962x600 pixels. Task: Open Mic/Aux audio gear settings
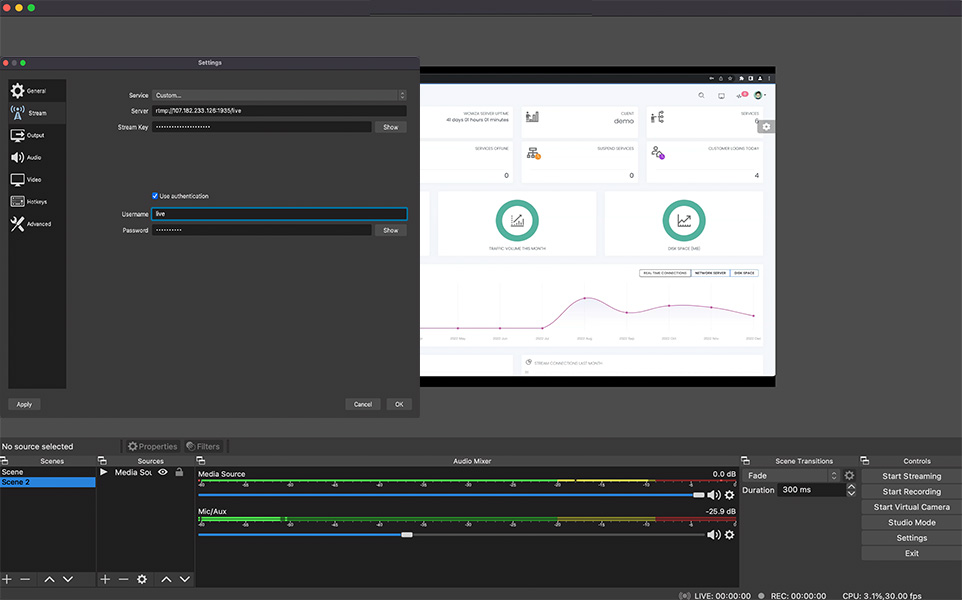point(729,535)
